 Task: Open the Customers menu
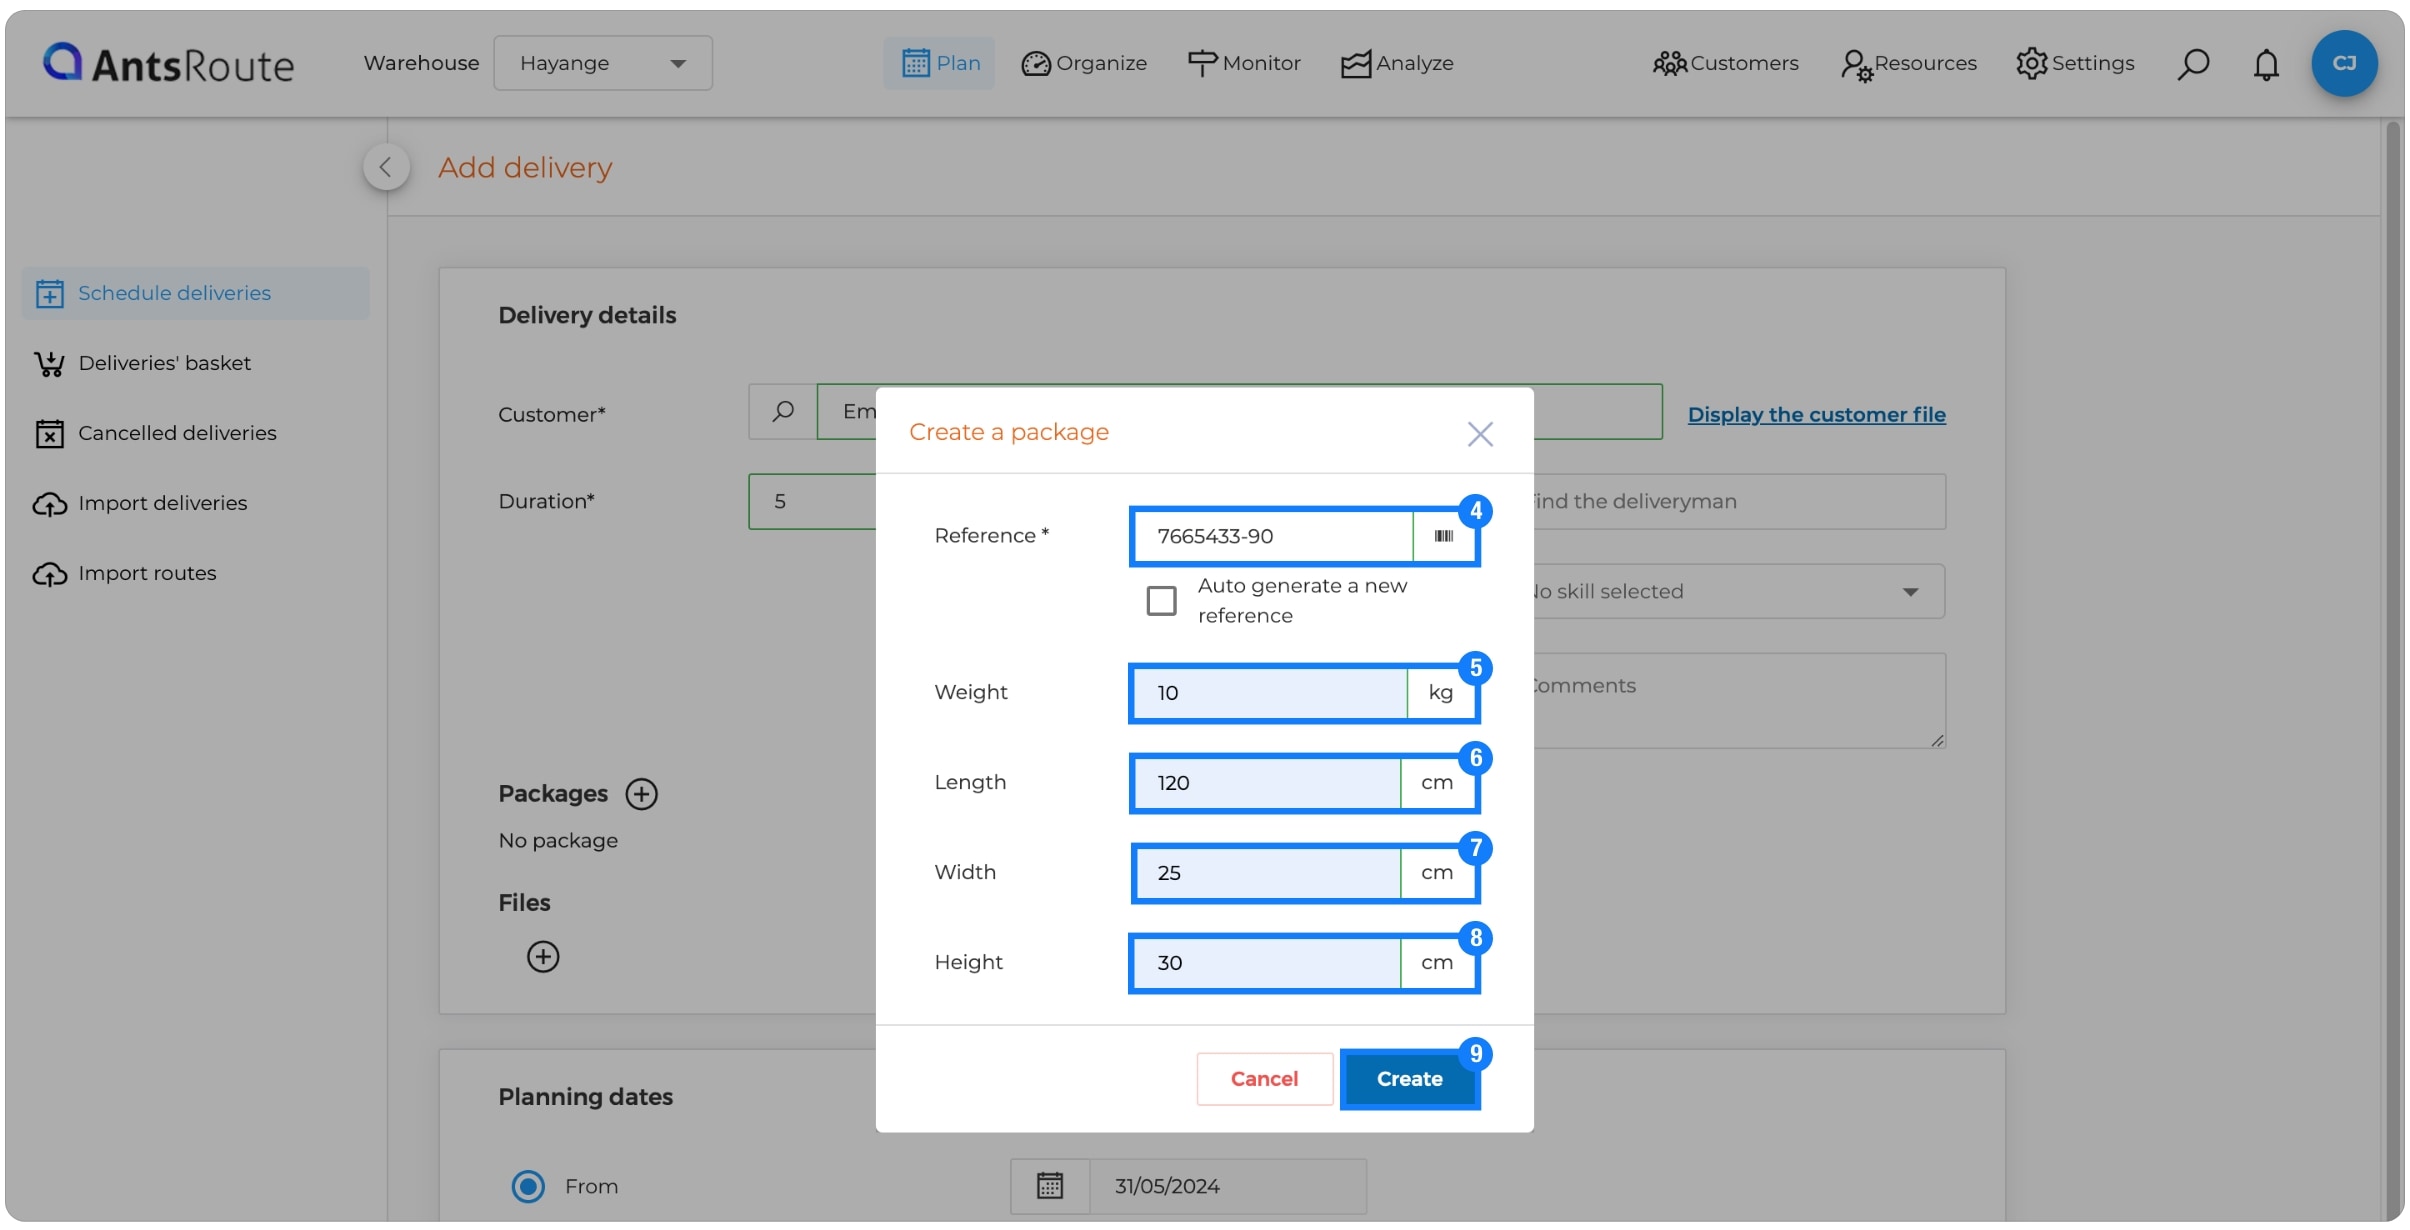tap(1726, 63)
